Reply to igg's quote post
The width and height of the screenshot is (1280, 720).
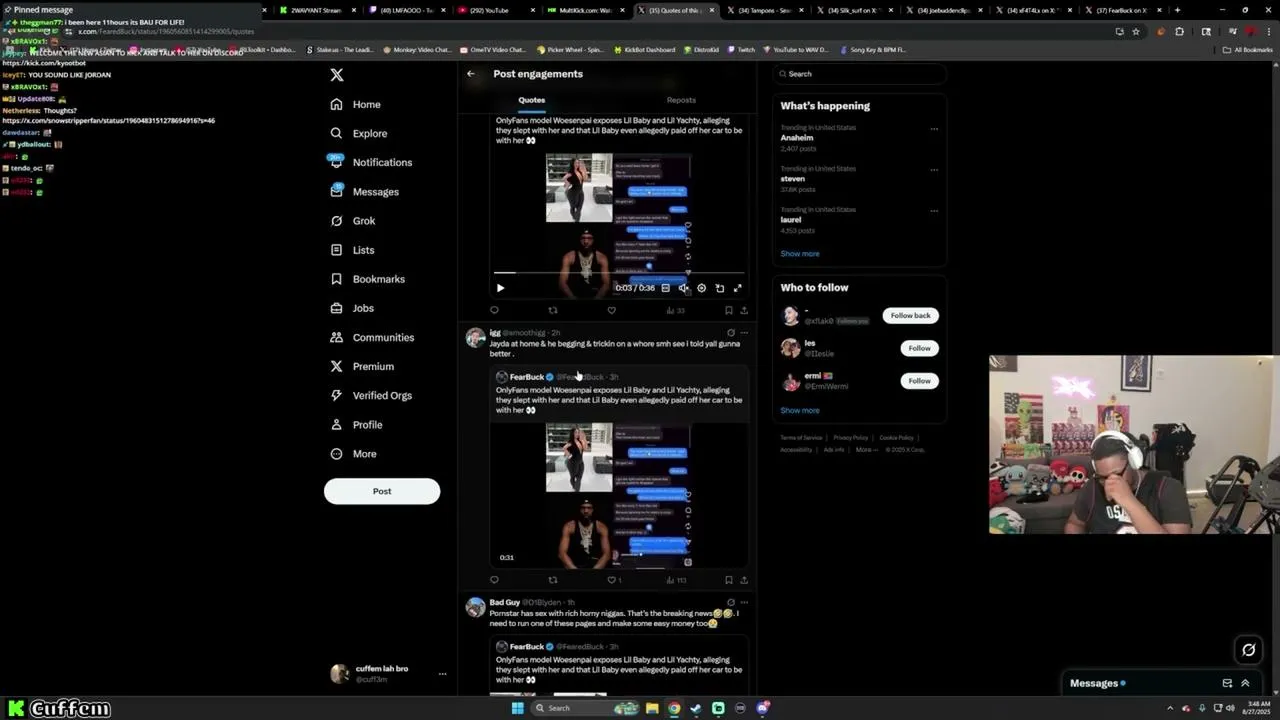(x=494, y=580)
